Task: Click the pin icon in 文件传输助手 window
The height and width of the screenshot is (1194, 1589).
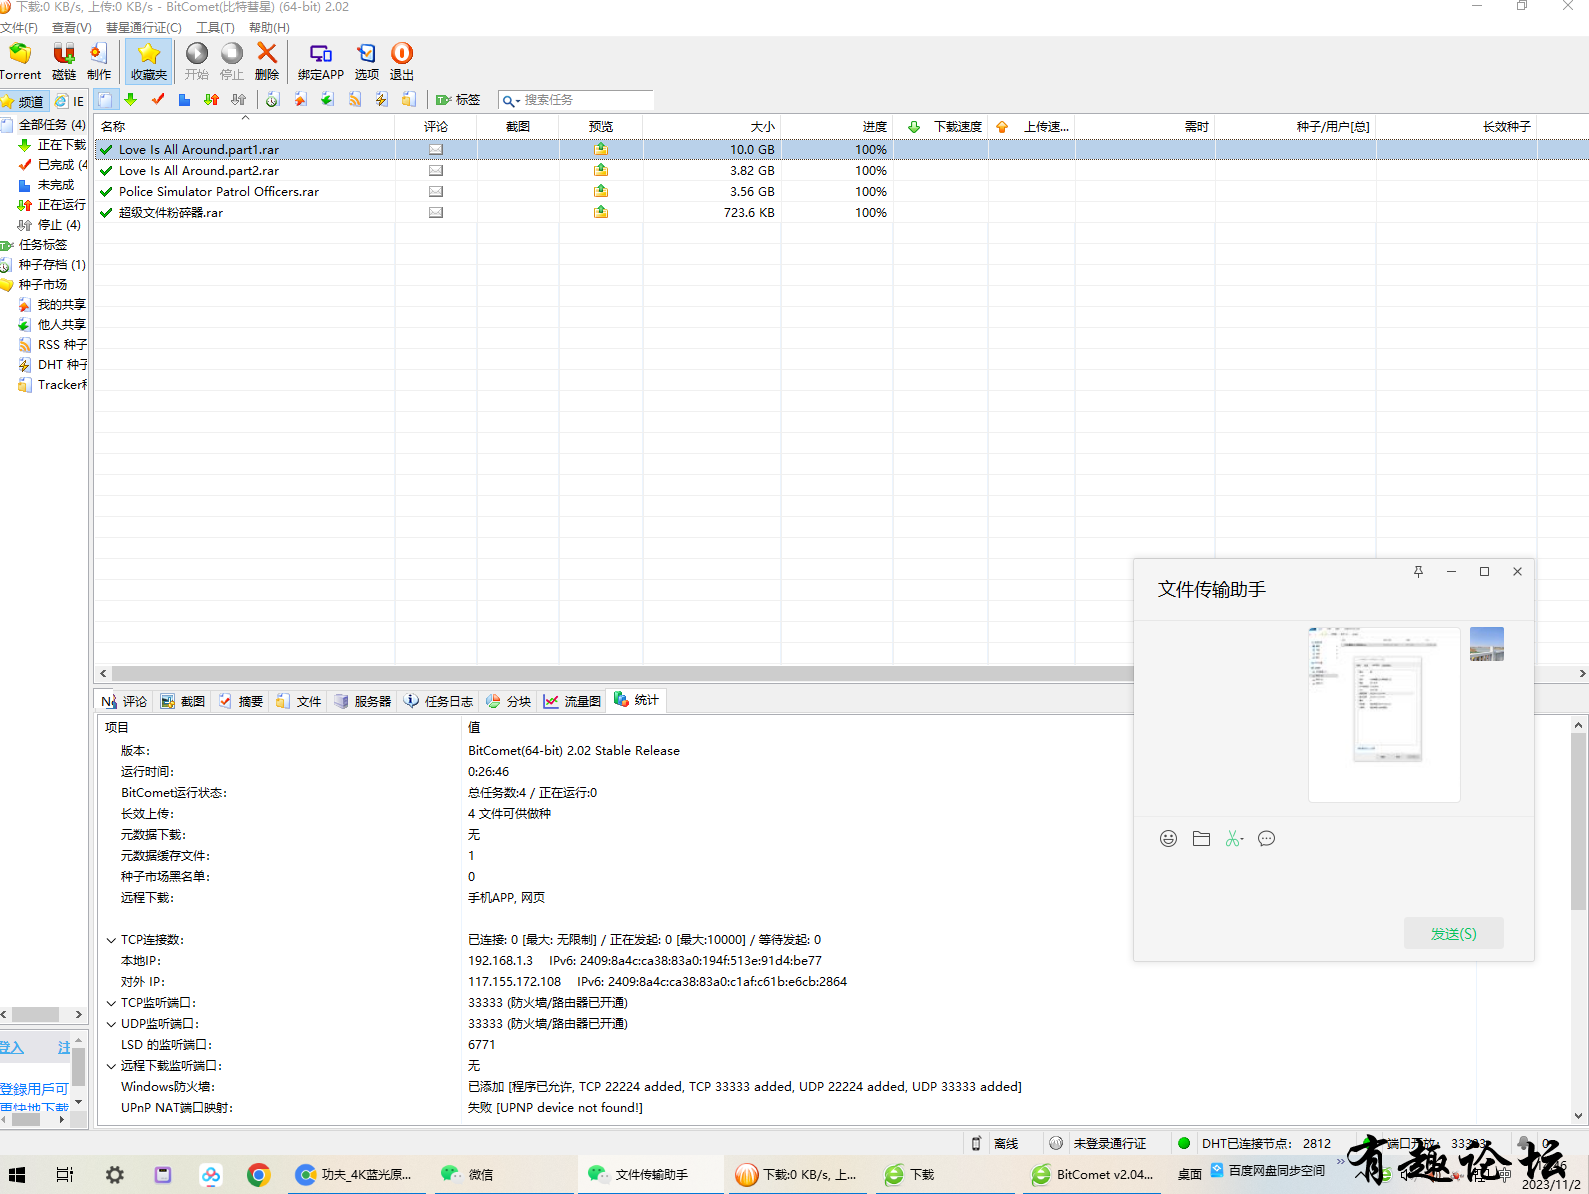Action: (x=1418, y=571)
